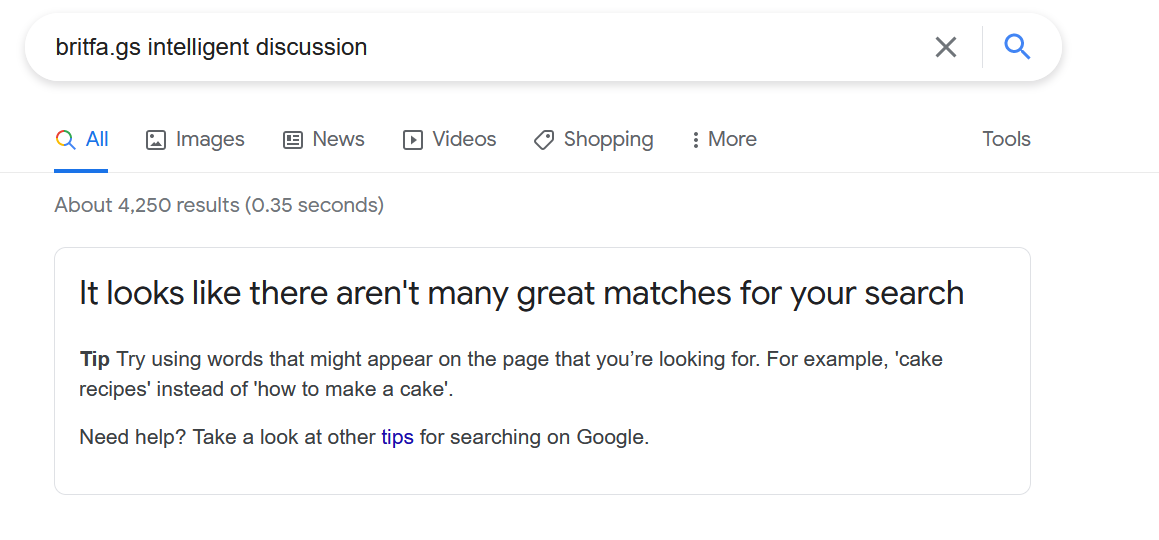
Task: Click the newspaper icon beside News
Action: [293, 140]
